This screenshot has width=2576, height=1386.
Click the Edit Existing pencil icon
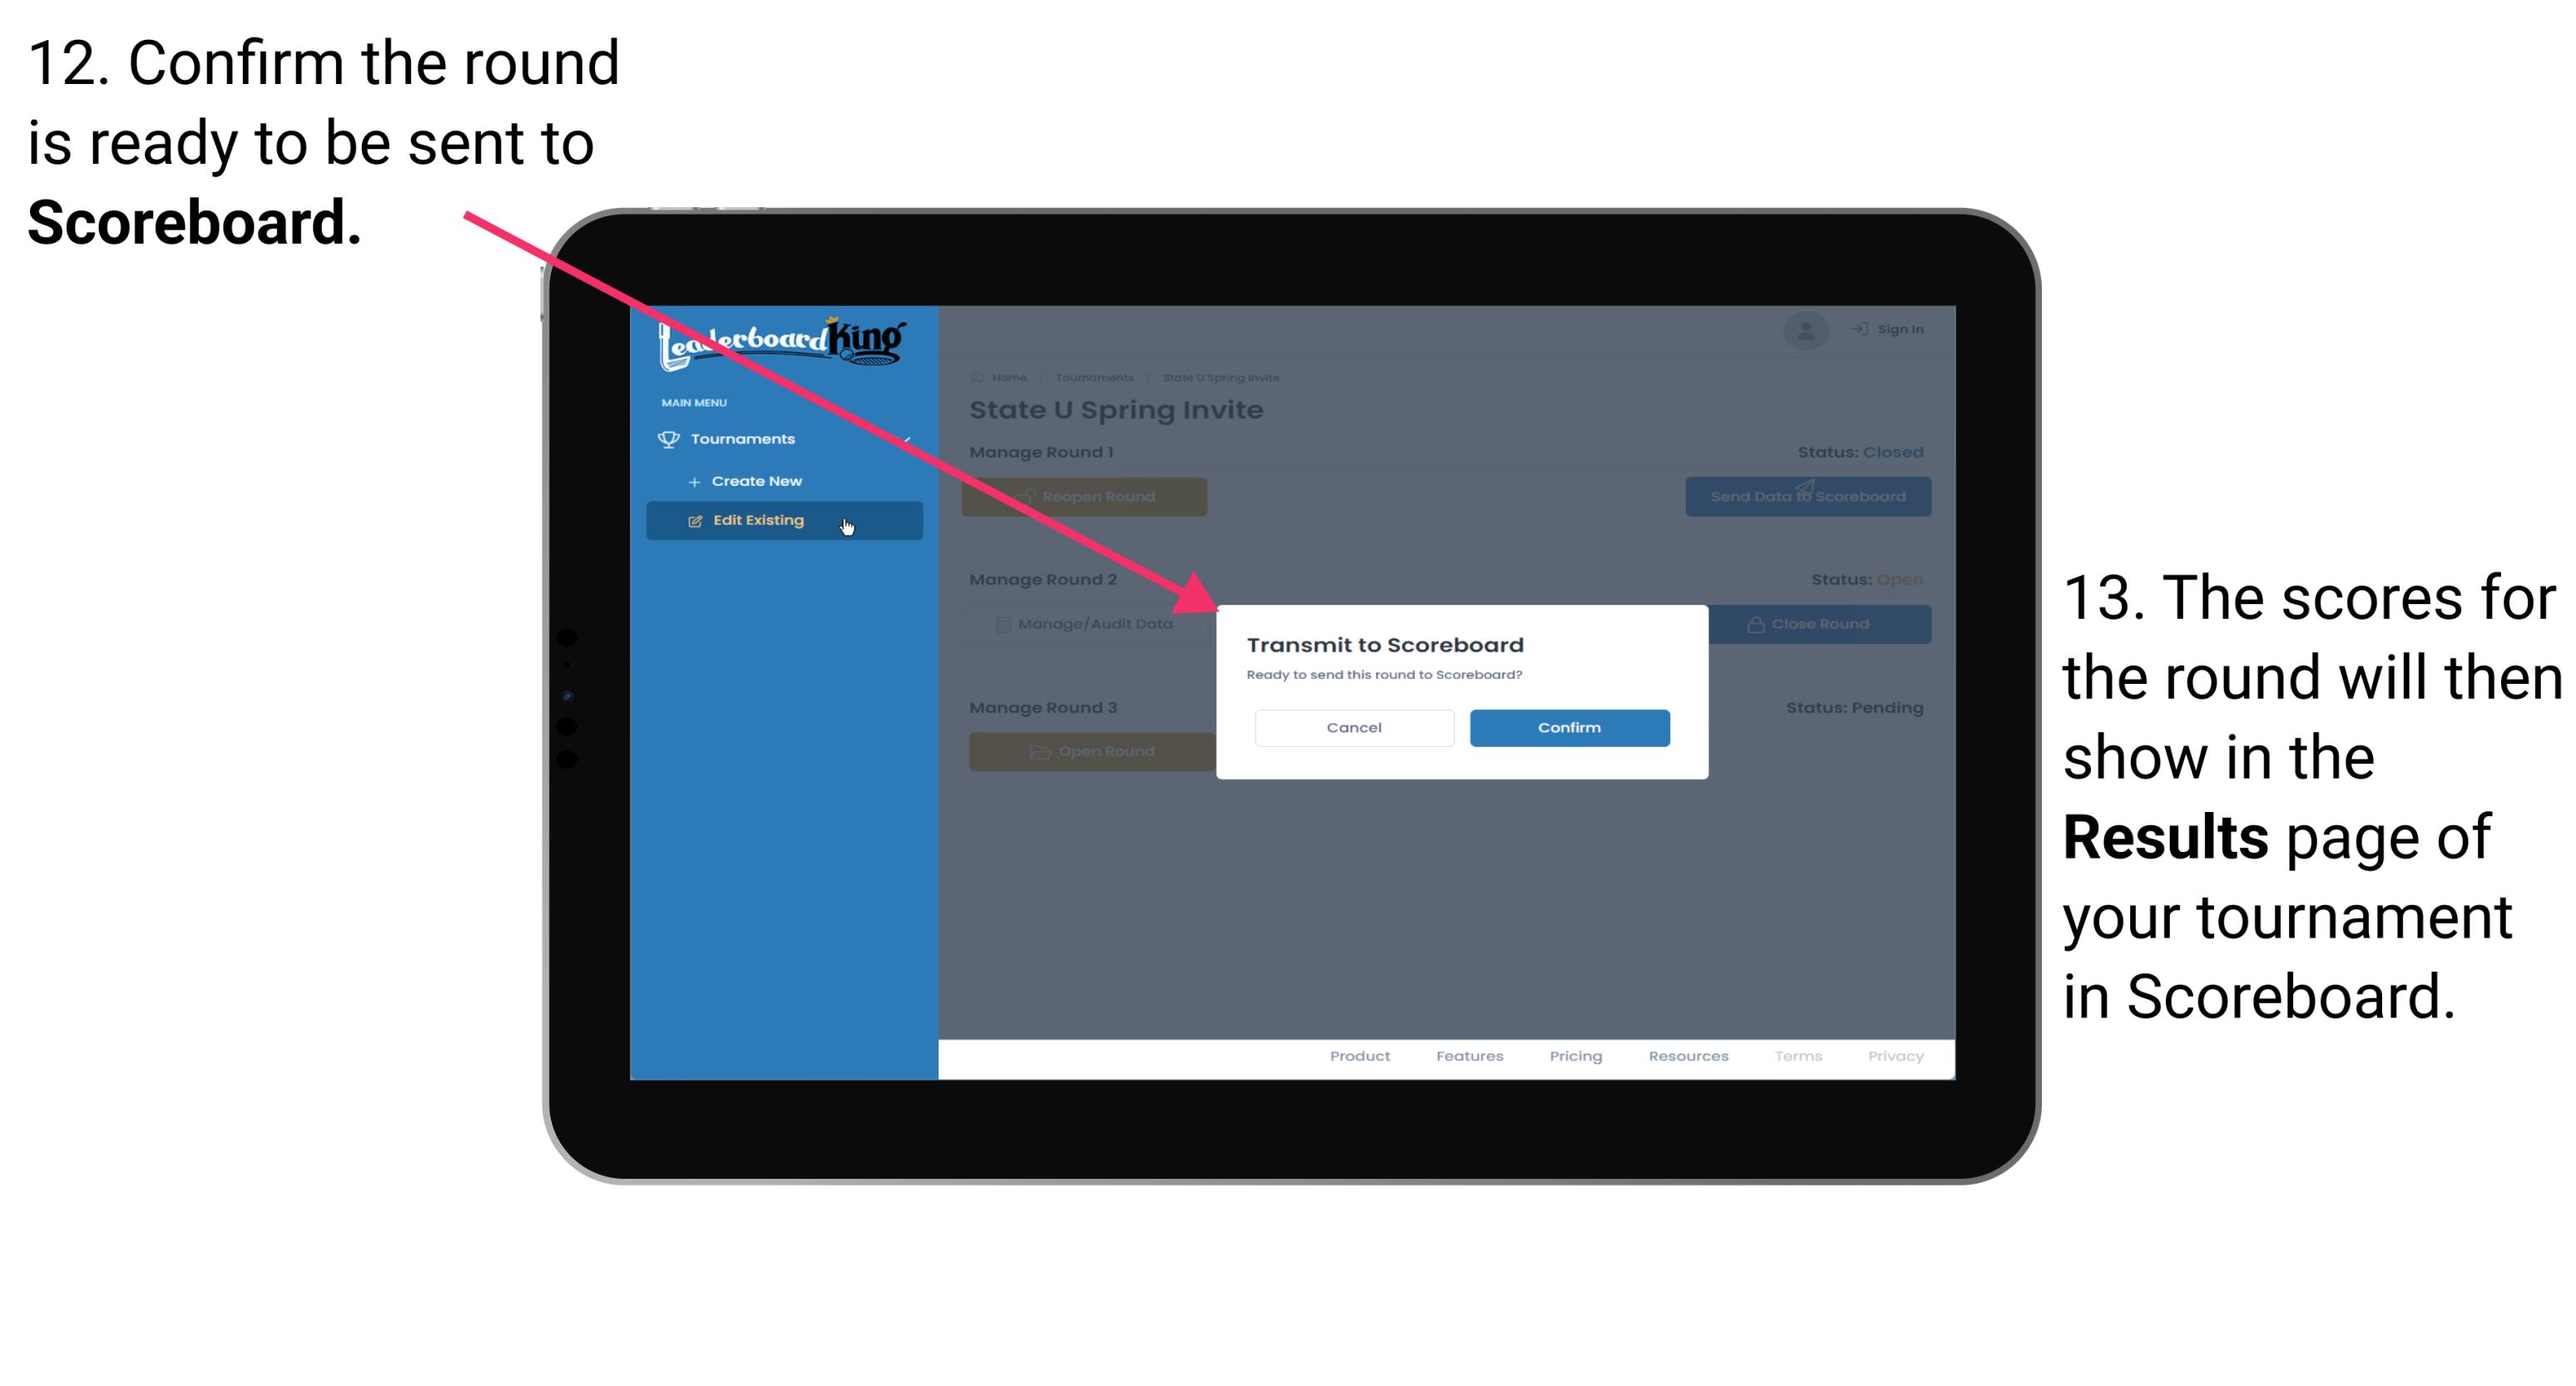696,521
